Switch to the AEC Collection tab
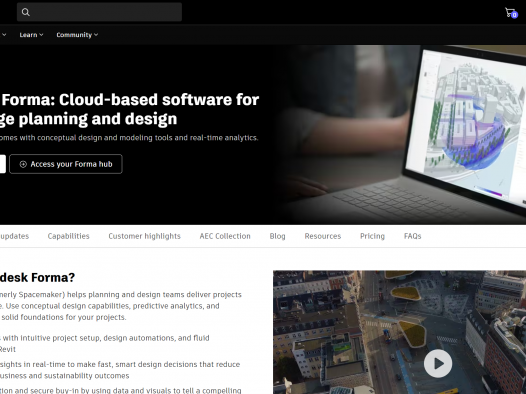This screenshot has width=526, height=394. (225, 236)
